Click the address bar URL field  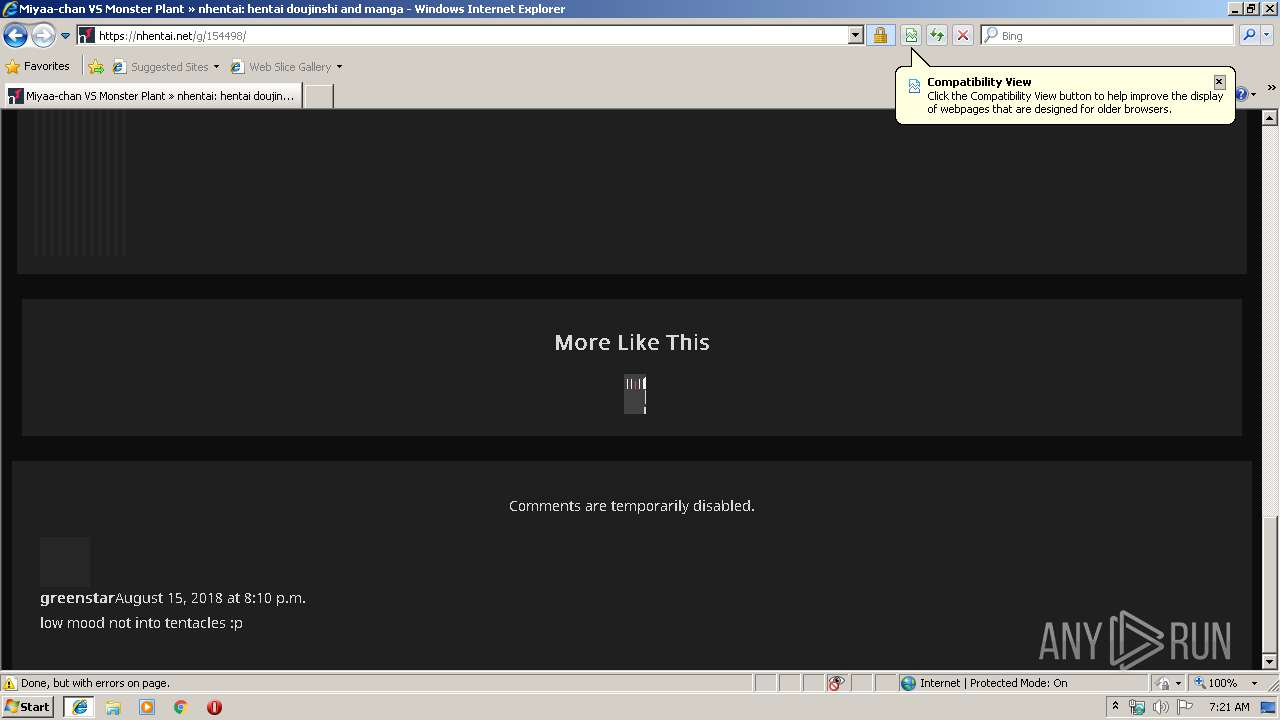click(x=471, y=36)
